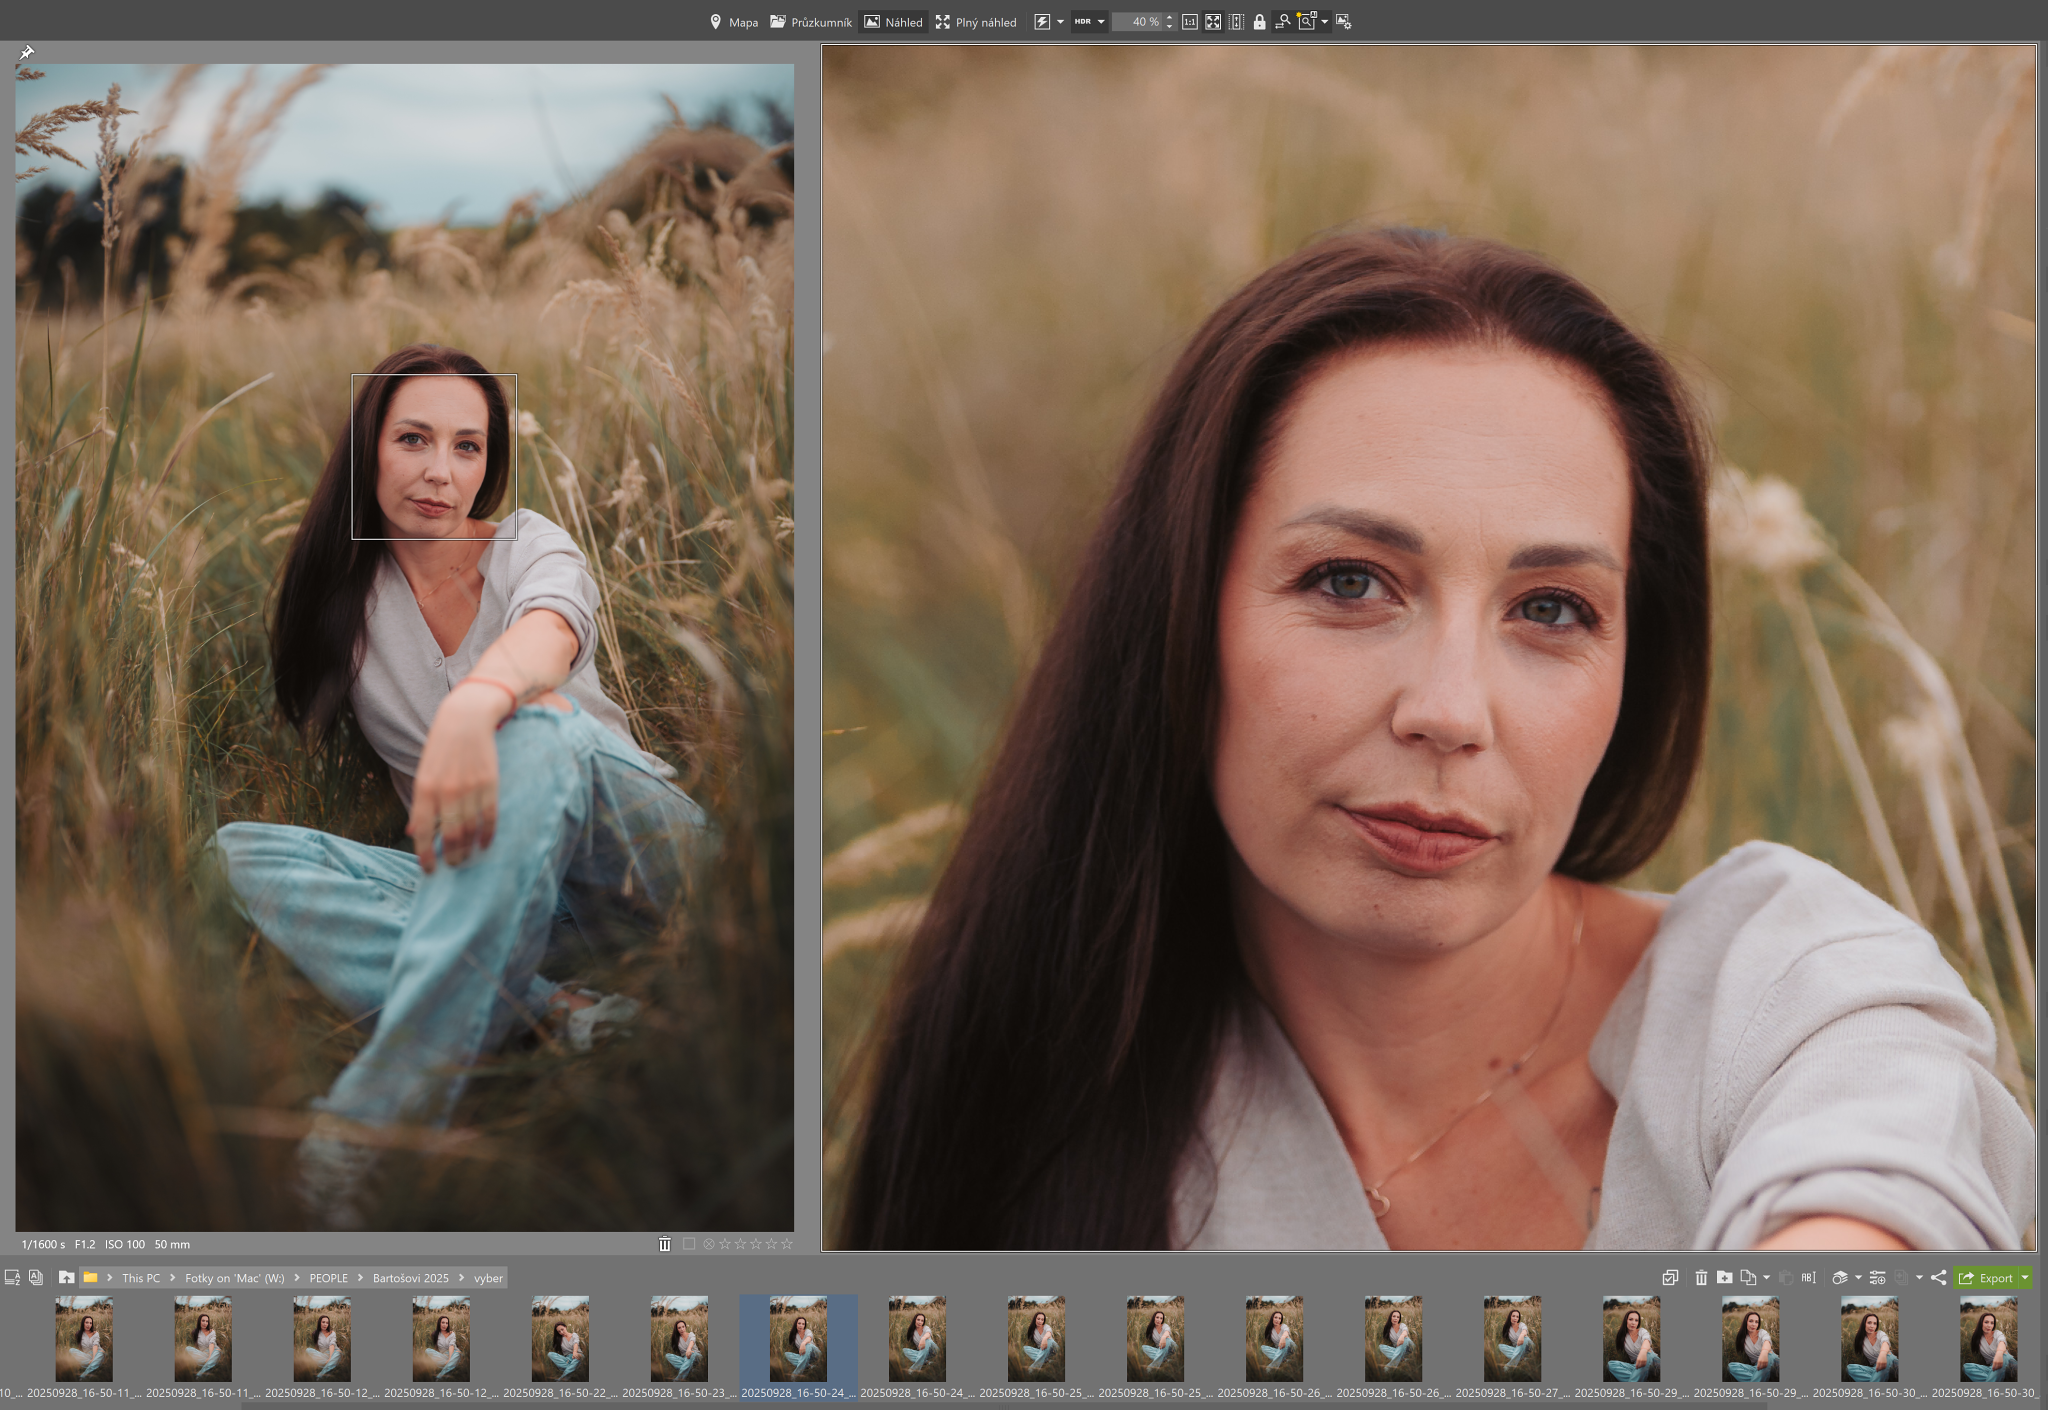Open the lightning quick-preview dropdown arrow
The height and width of the screenshot is (1410, 2048).
1060,22
